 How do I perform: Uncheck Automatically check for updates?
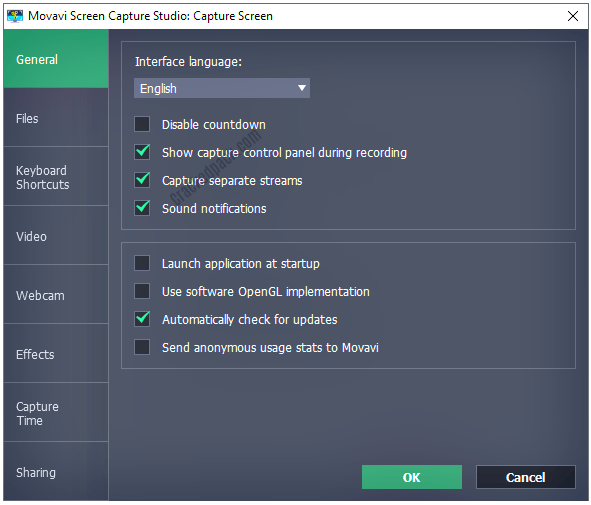click(142, 319)
